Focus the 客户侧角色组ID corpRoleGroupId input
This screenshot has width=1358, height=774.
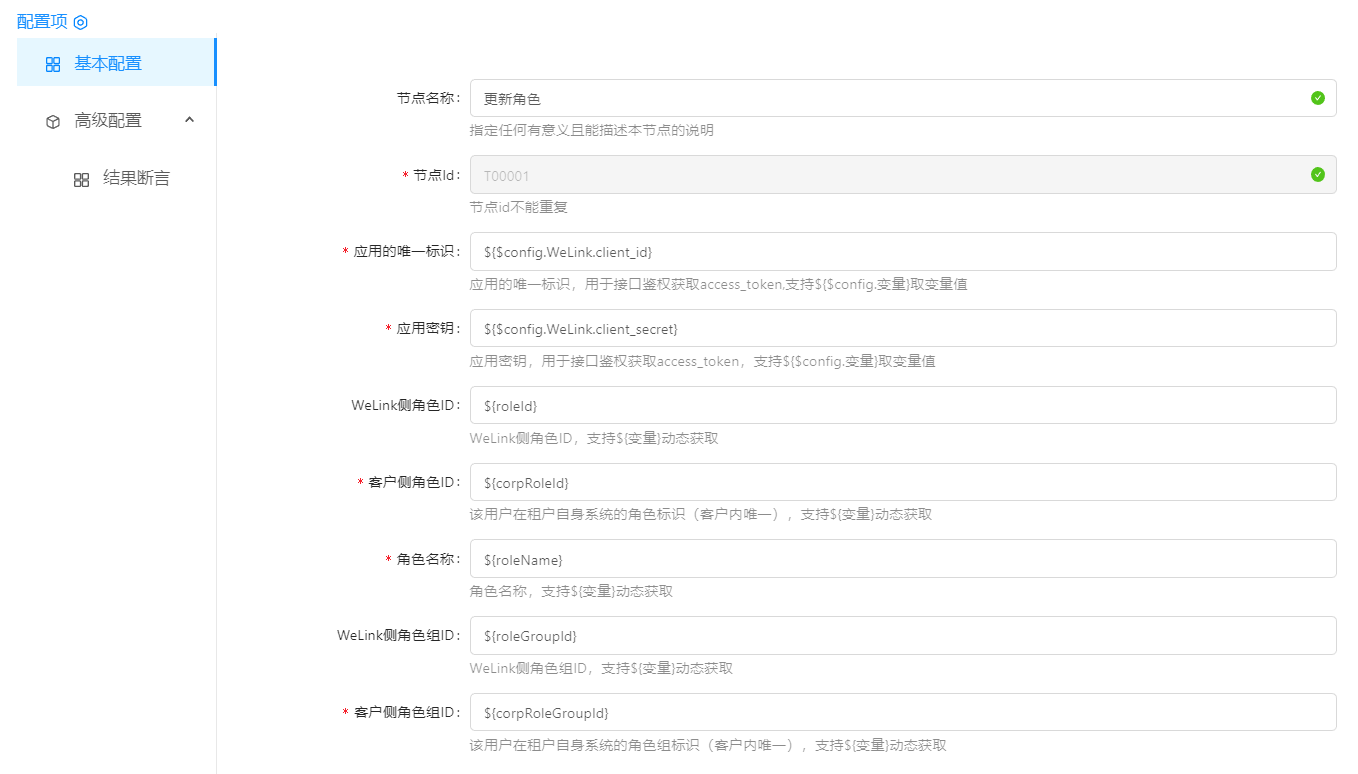click(x=902, y=712)
